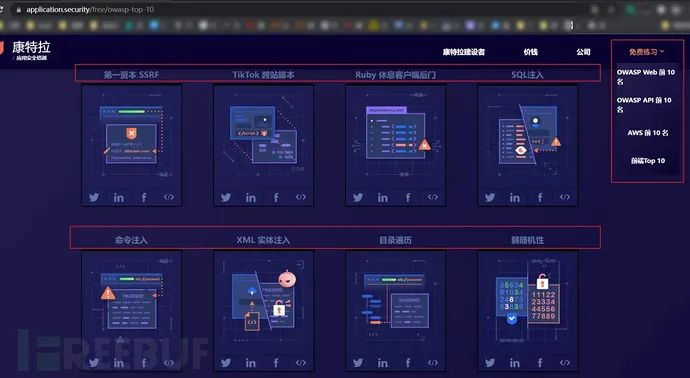Screen dimensions: 690x378
Task: View site info via address bar padlock
Action: [18, 9]
